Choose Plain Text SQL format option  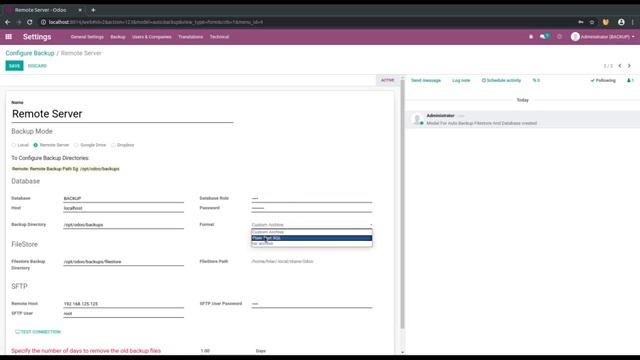pos(312,238)
